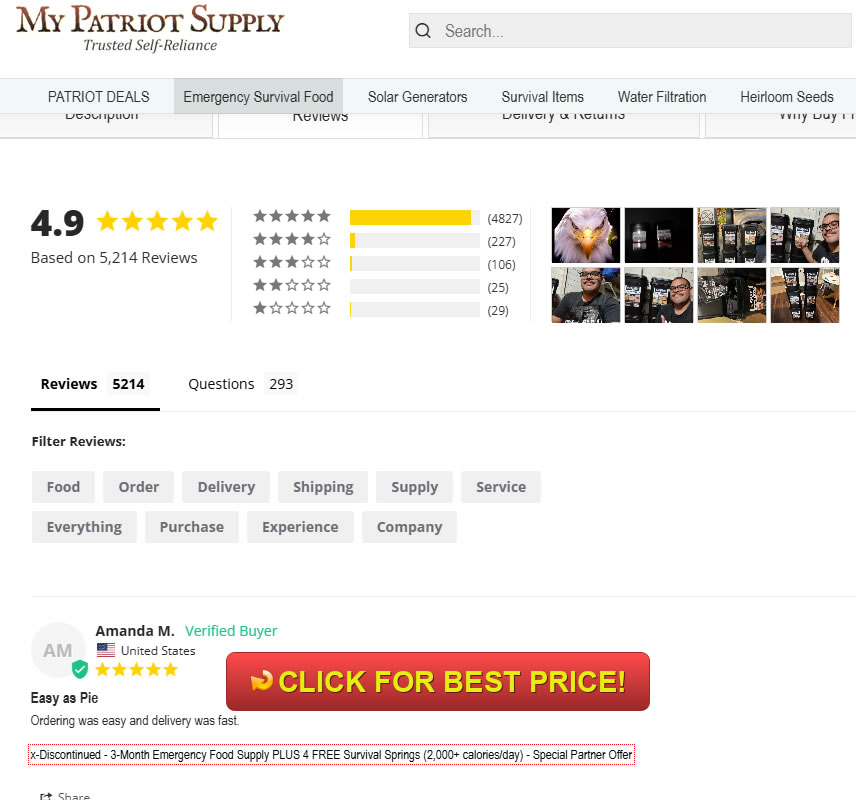Open the PATRIOT DEALS menu
This screenshot has width=856, height=800.
(98, 97)
